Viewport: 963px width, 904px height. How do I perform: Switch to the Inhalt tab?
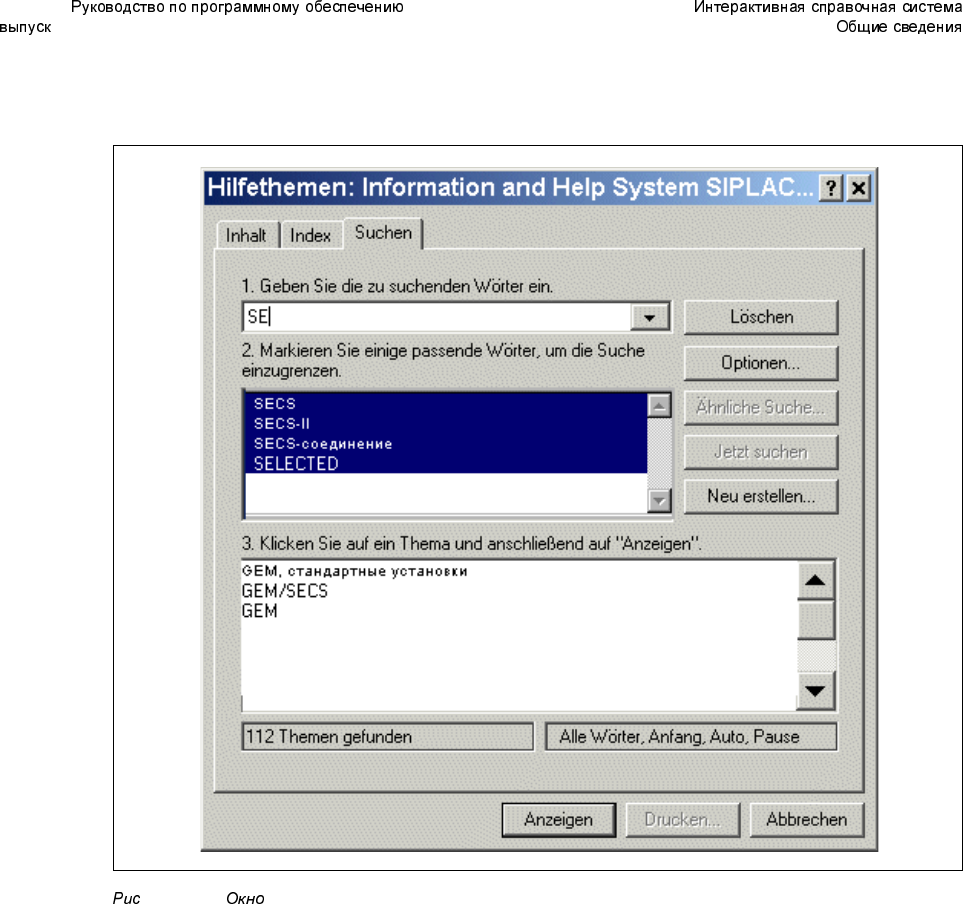[246, 235]
